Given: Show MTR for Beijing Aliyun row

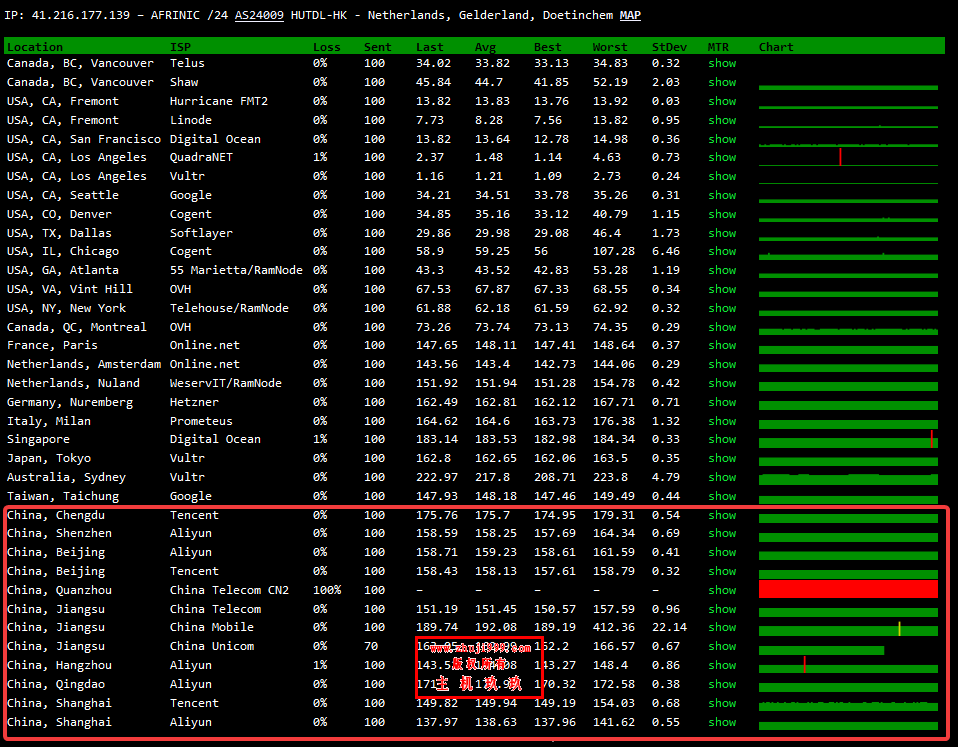Looking at the screenshot, I should [722, 552].
